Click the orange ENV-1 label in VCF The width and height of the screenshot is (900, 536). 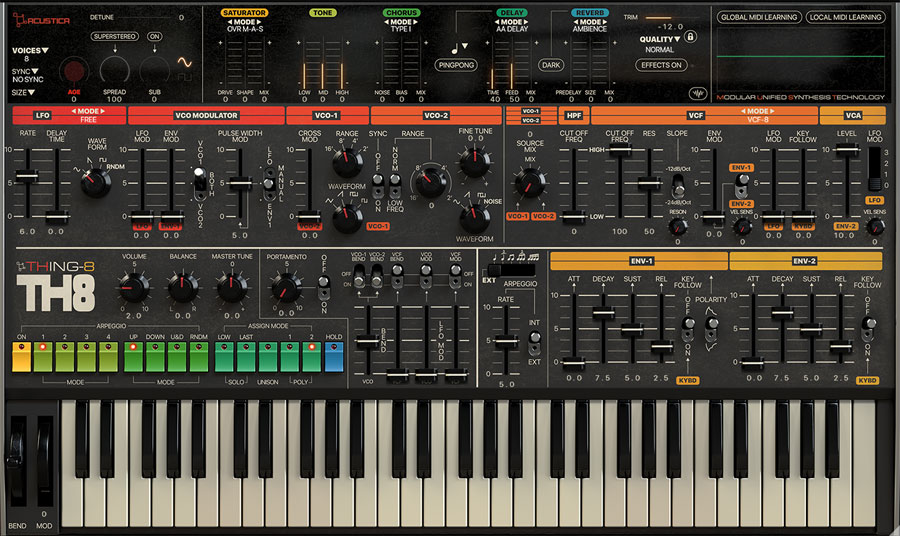click(741, 168)
